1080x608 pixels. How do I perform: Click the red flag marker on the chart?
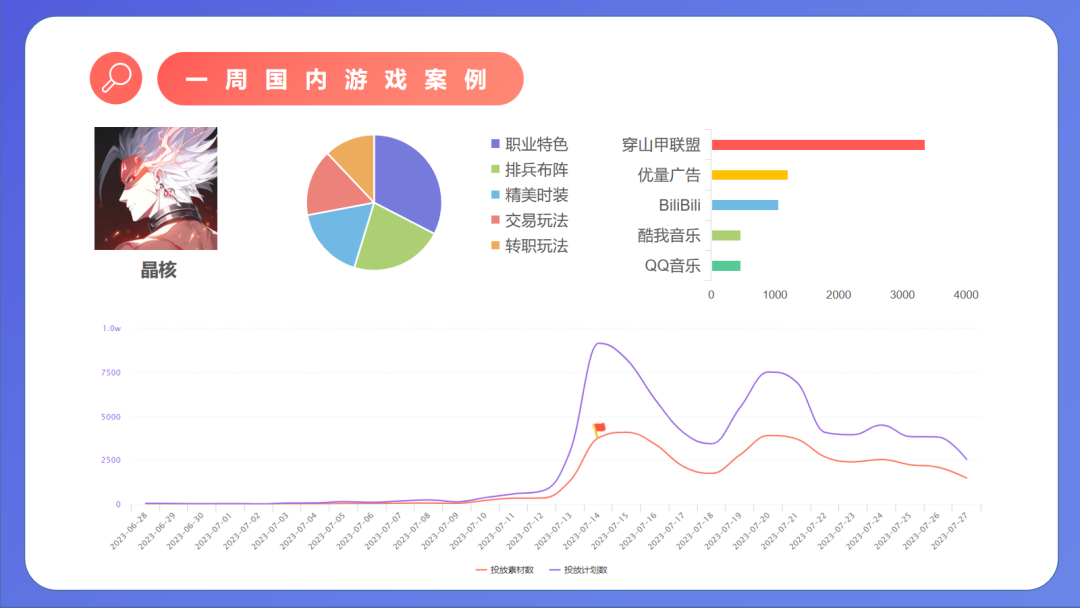[x=599, y=429]
